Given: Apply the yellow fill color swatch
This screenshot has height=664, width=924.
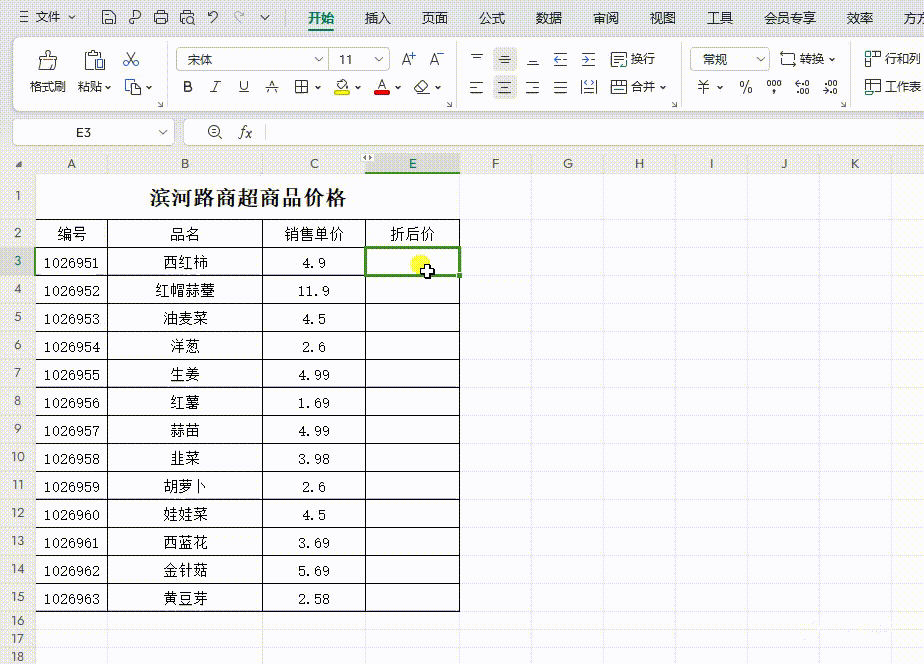Looking at the screenshot, I should (342, 87).
